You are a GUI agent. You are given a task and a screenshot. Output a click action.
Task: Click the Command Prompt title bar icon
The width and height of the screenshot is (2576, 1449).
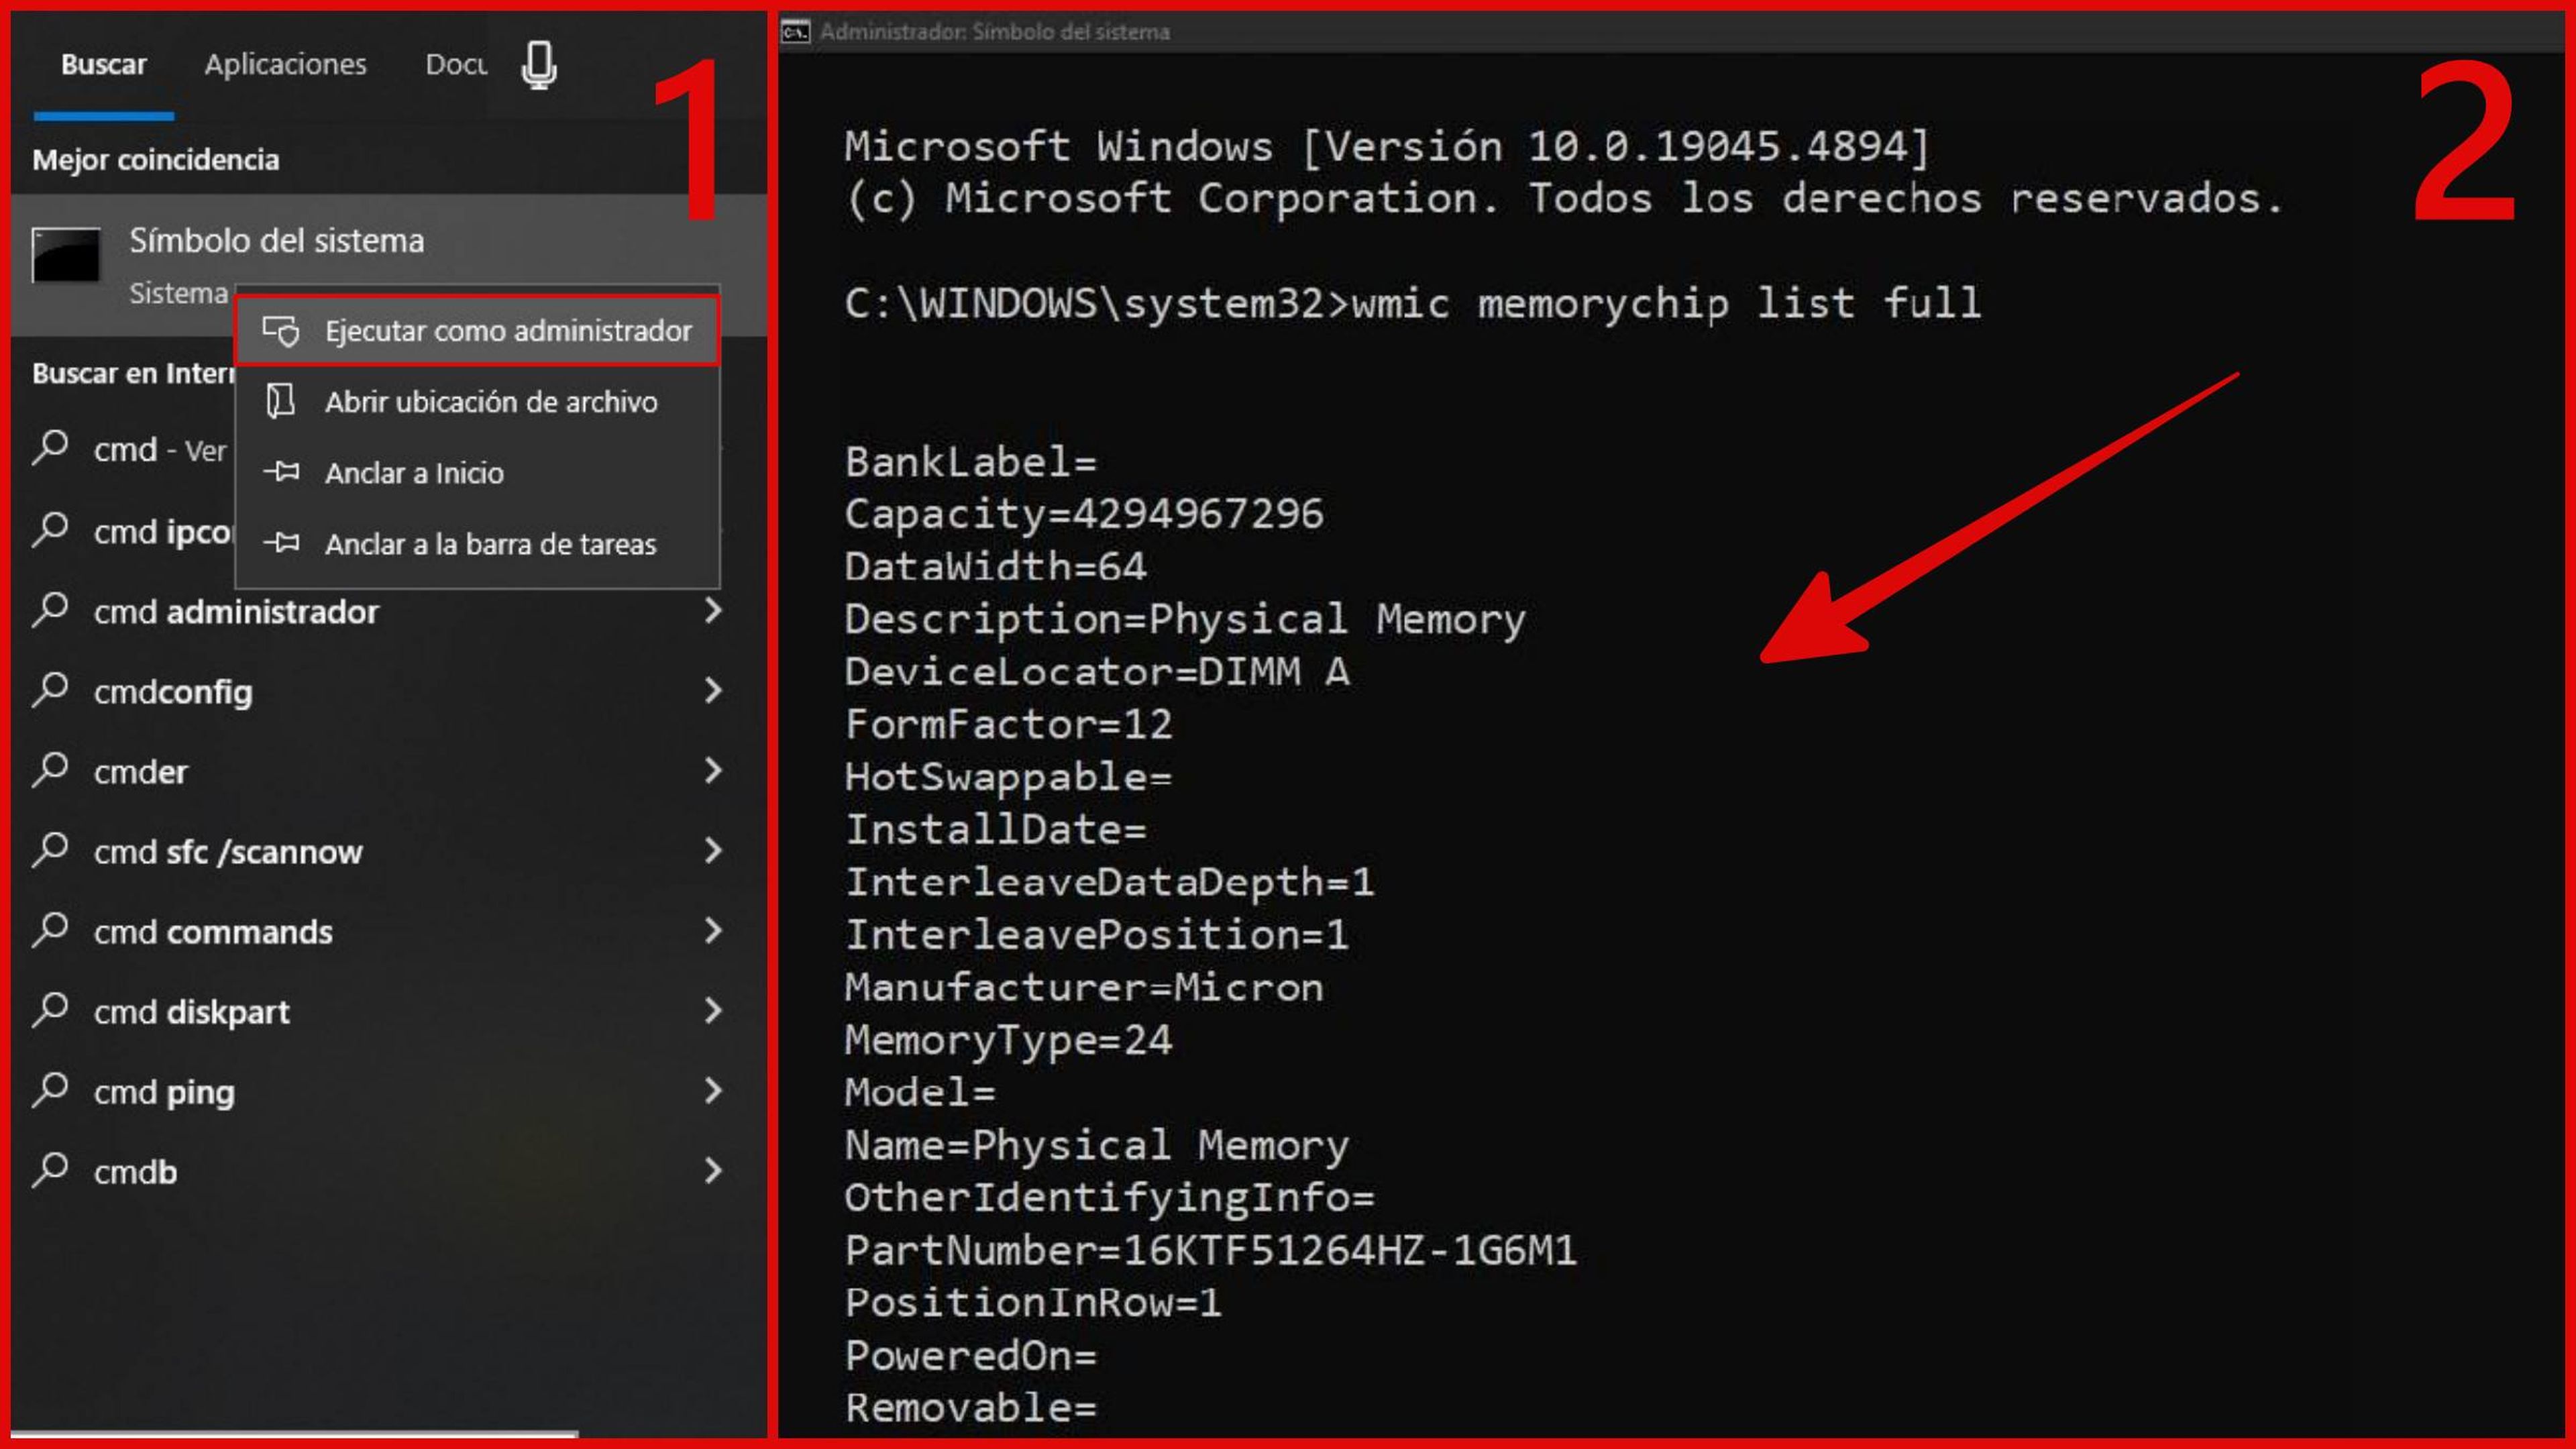(796, 32)
